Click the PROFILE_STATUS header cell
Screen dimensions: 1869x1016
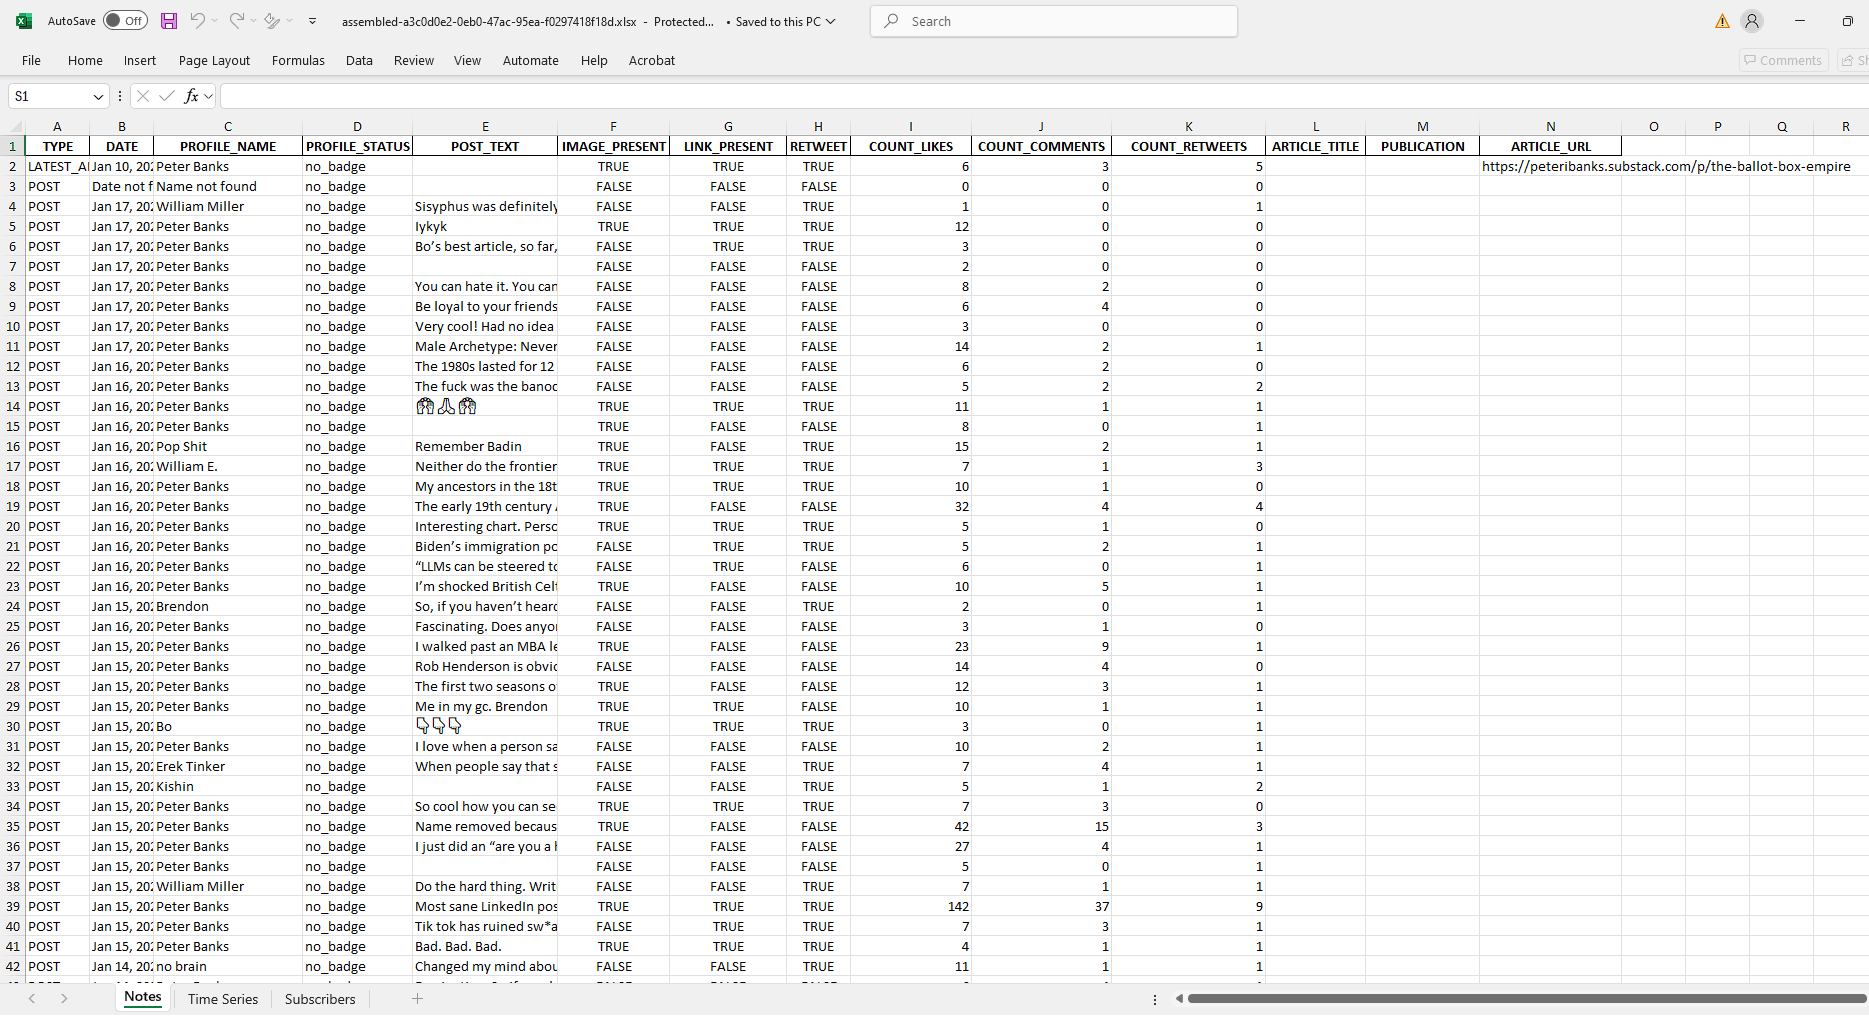tap(357, 146)
